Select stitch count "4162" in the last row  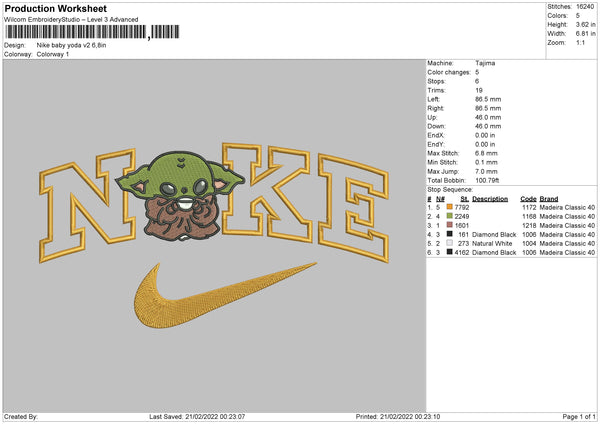(462, 253)
